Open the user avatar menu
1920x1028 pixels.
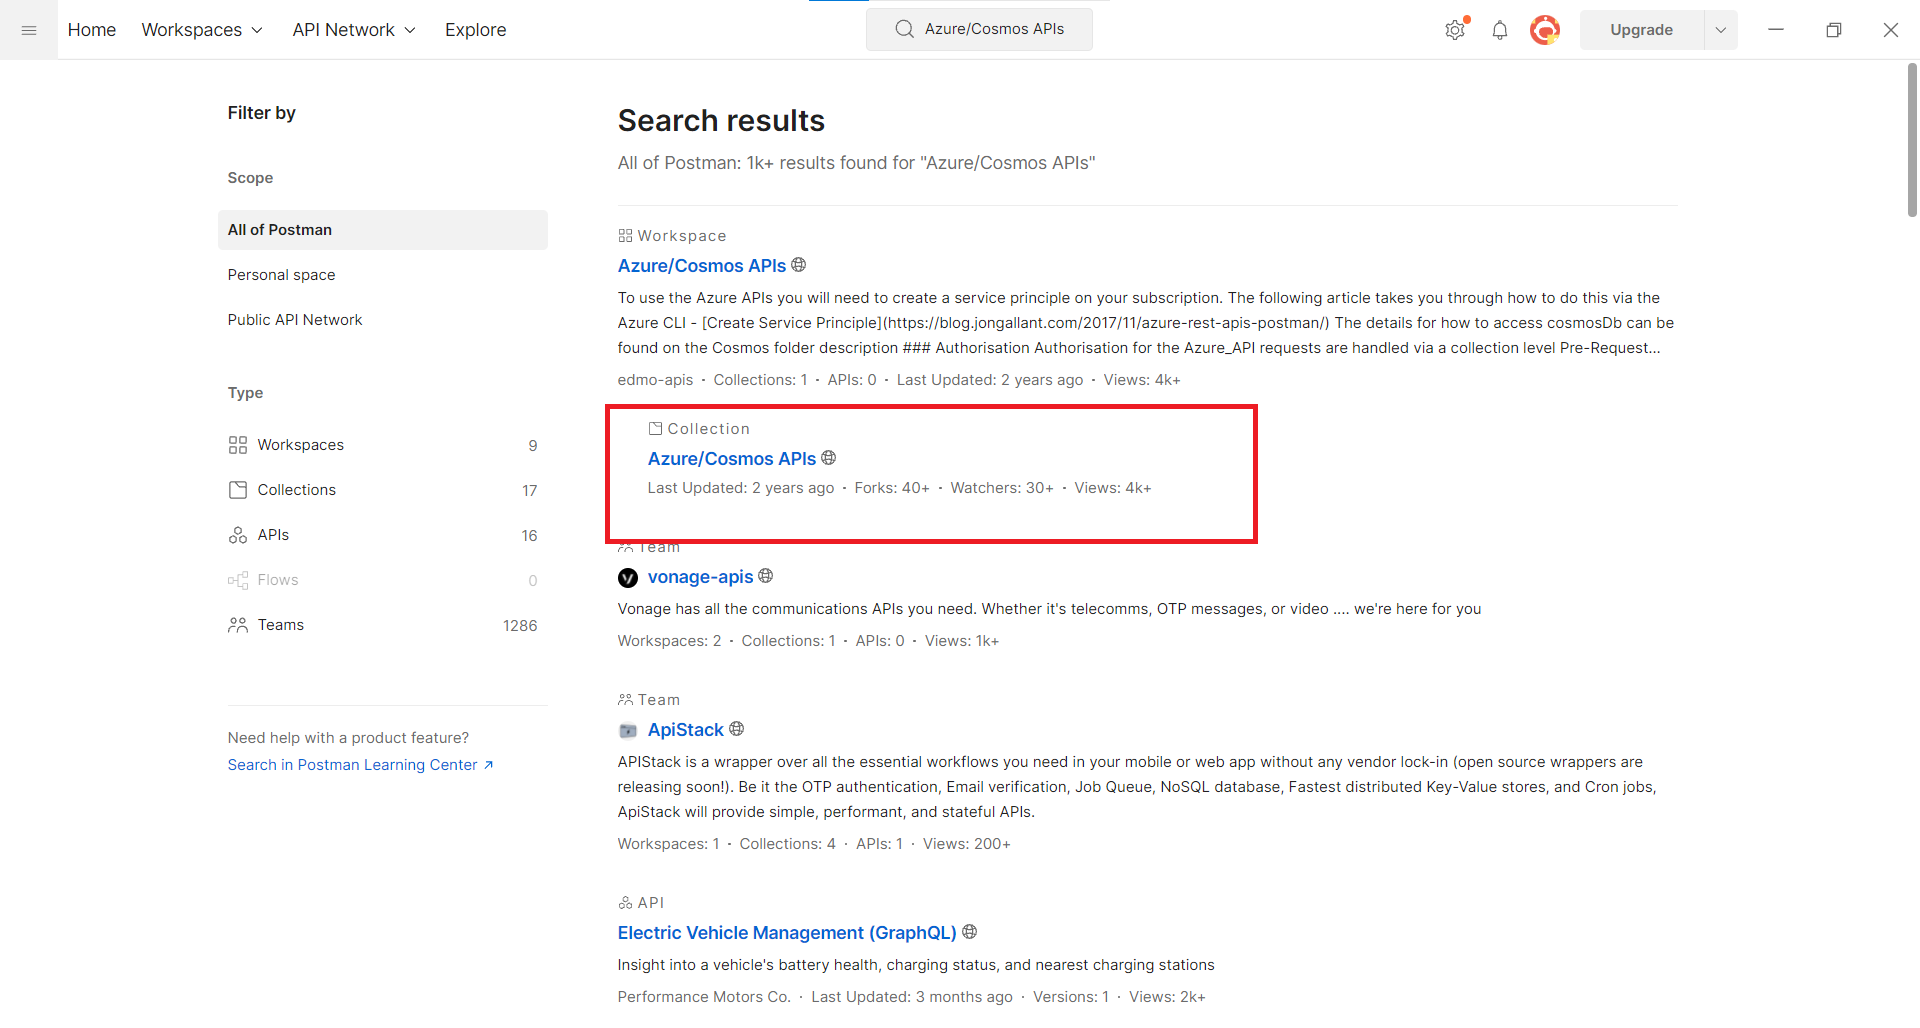pyautogui.click(x=1545, y=30)
